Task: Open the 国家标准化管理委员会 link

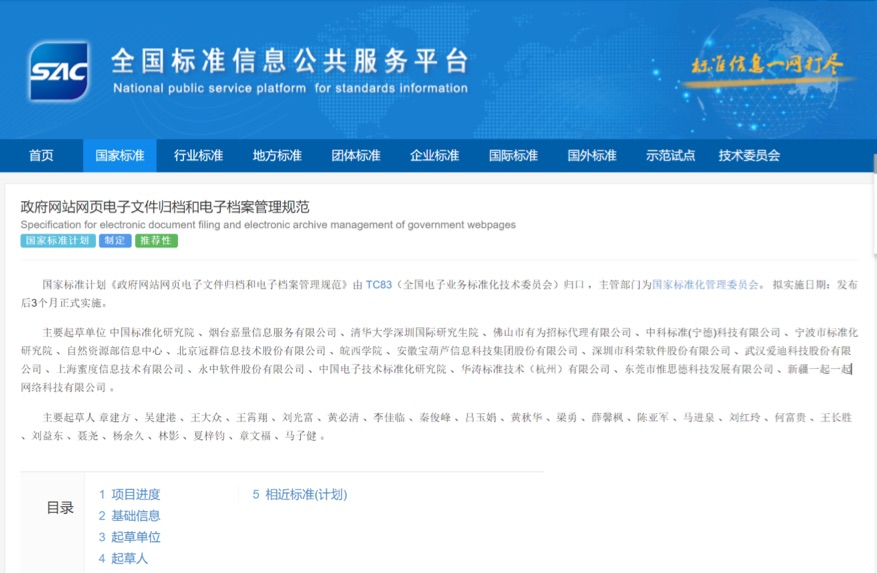Action: point(707,285)
